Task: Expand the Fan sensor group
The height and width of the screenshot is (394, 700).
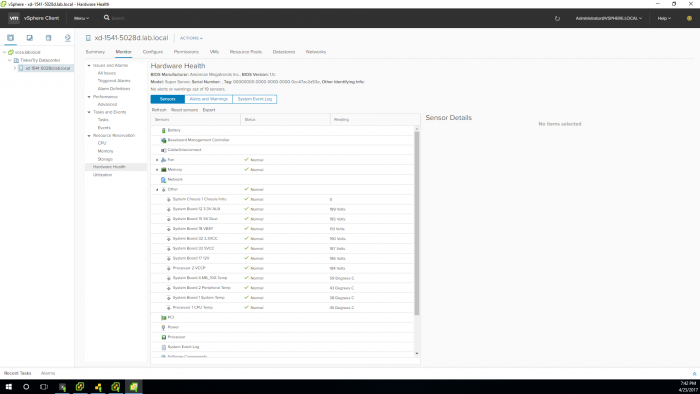Action: [x=157, y=160]
